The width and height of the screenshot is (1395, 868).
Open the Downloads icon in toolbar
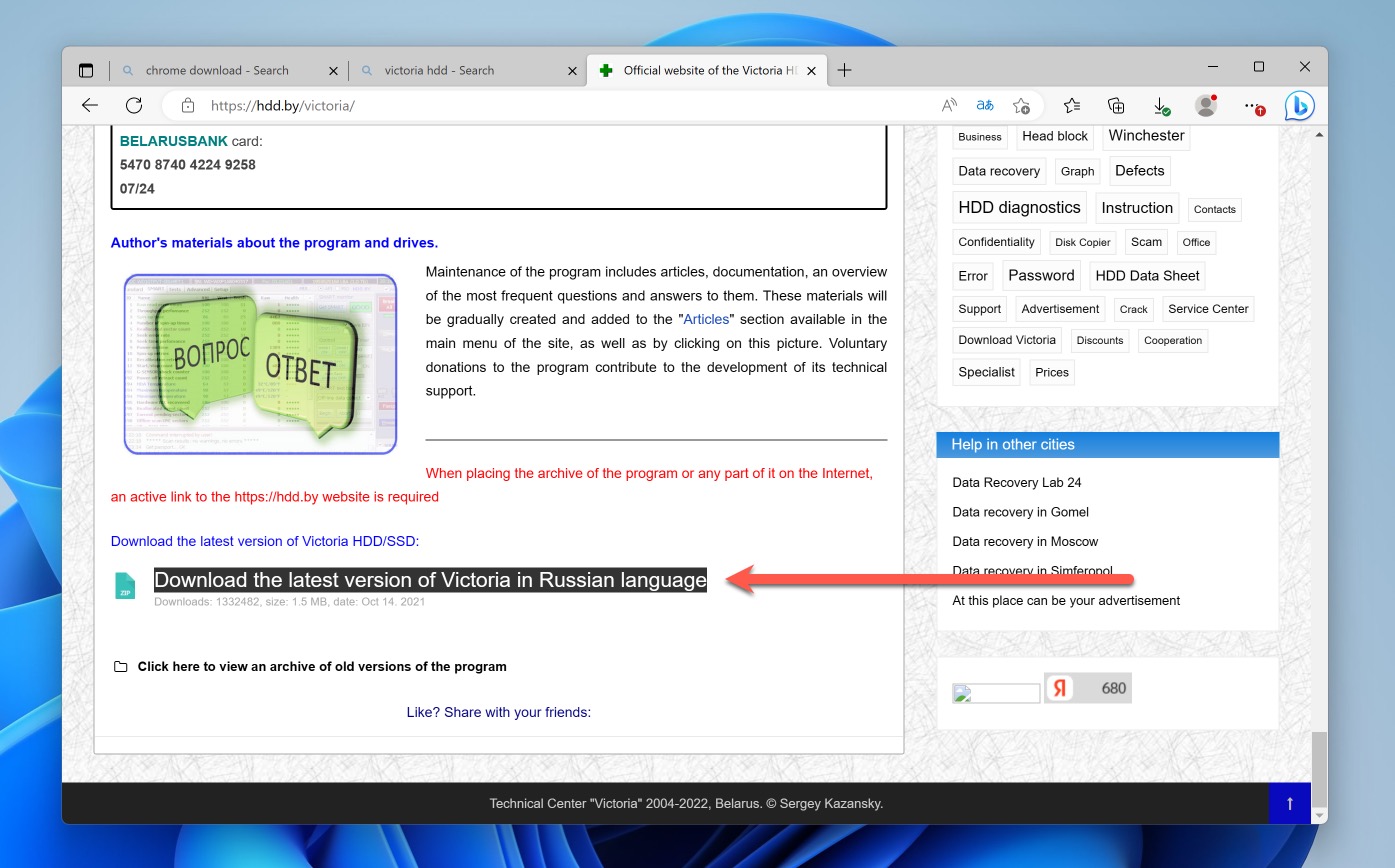point(1161,105)
